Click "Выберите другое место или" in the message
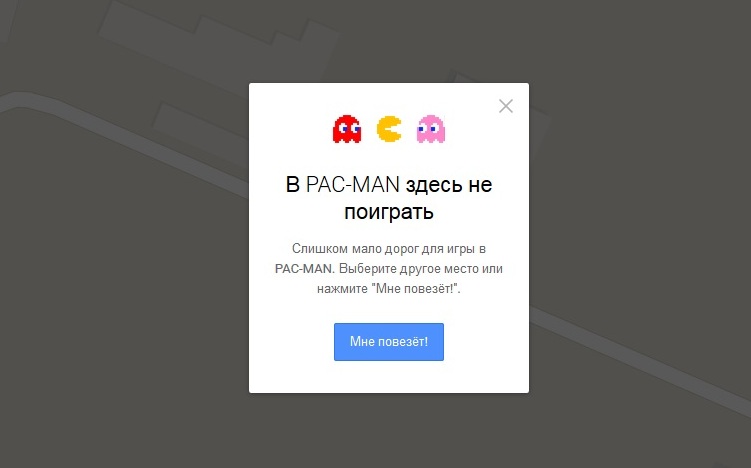The image size is (751, 468). click(421, 269)
